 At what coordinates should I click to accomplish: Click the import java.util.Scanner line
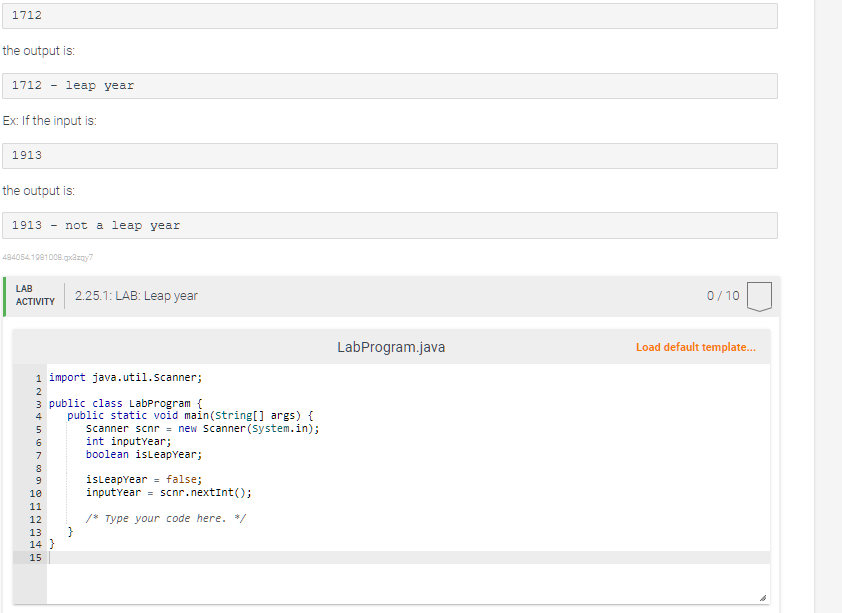pos(127,377)
